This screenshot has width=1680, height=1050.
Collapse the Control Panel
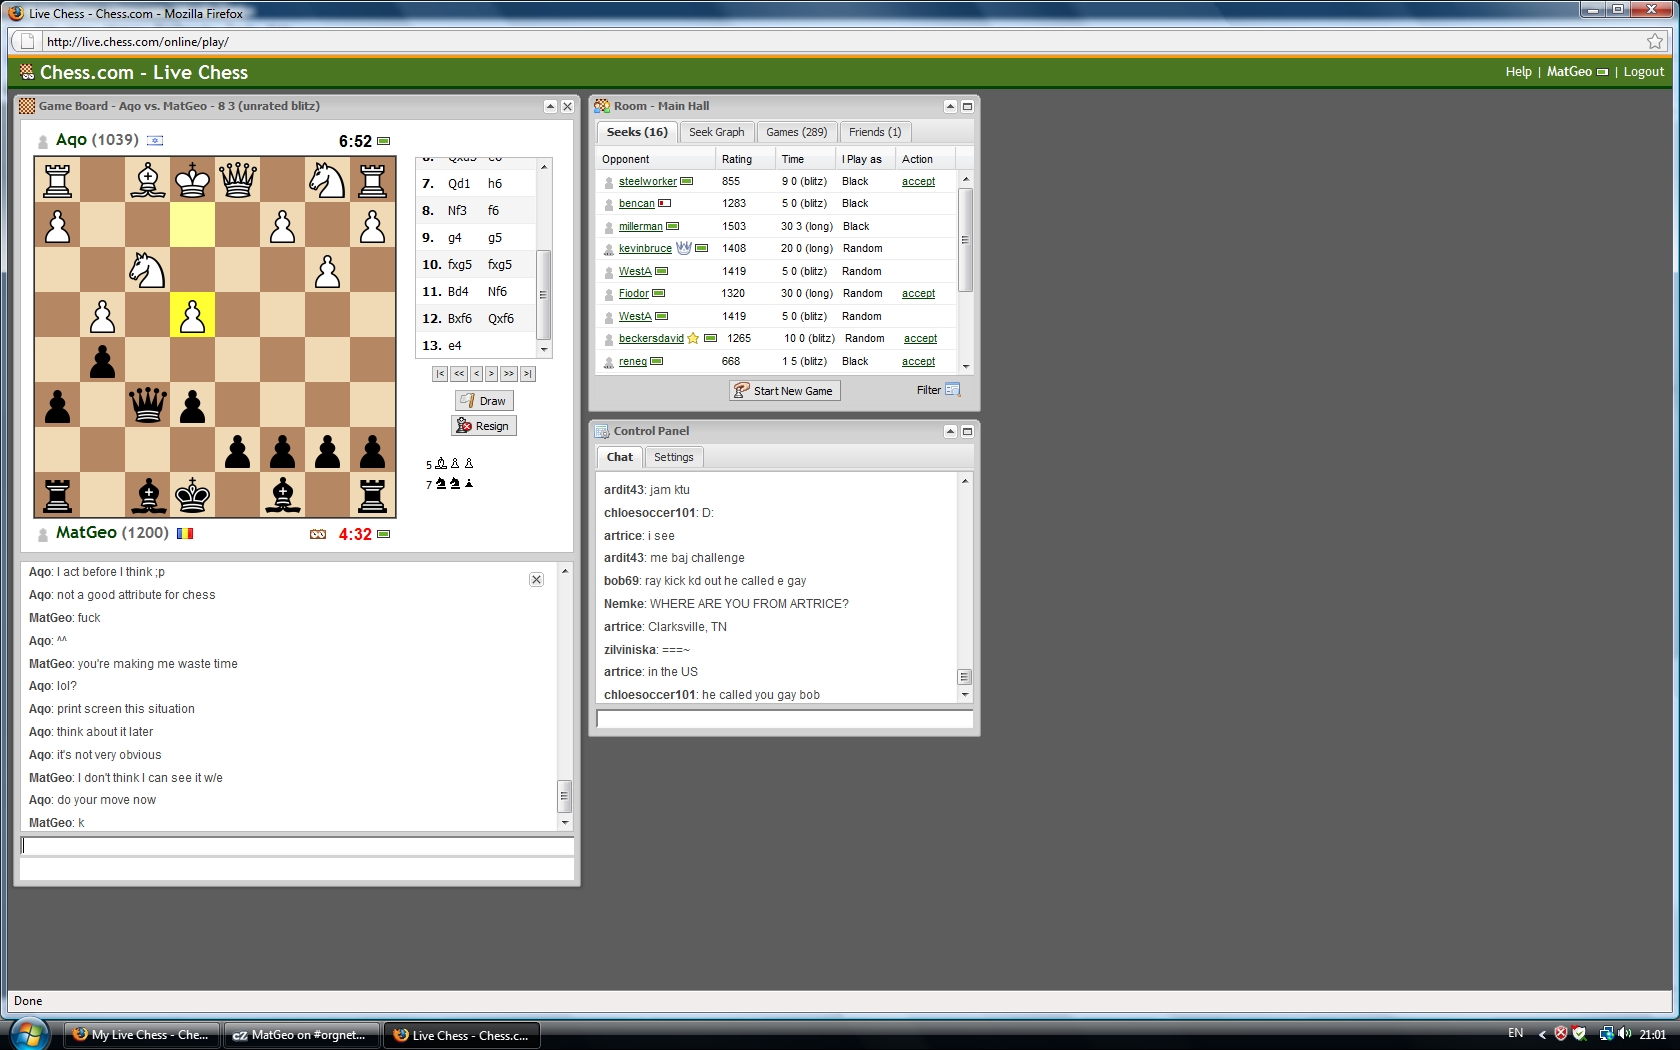click(x=950, y=431)
